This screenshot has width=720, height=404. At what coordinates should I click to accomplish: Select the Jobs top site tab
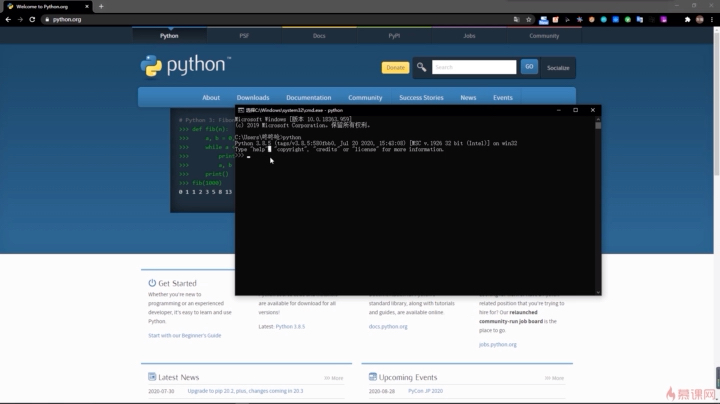469,35
